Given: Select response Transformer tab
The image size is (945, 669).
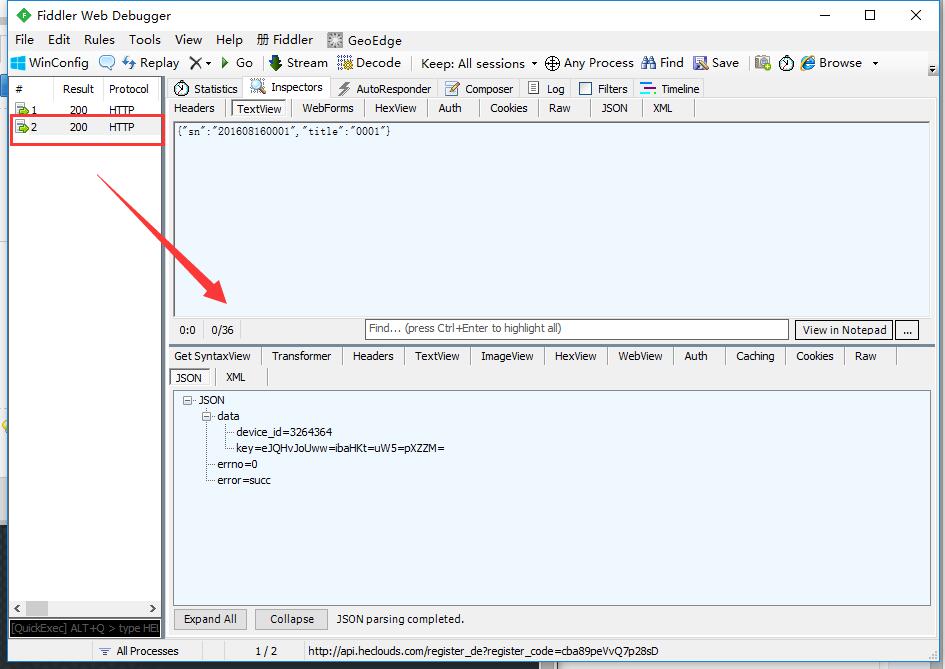Looking at the screenshot, I should 301,356.
